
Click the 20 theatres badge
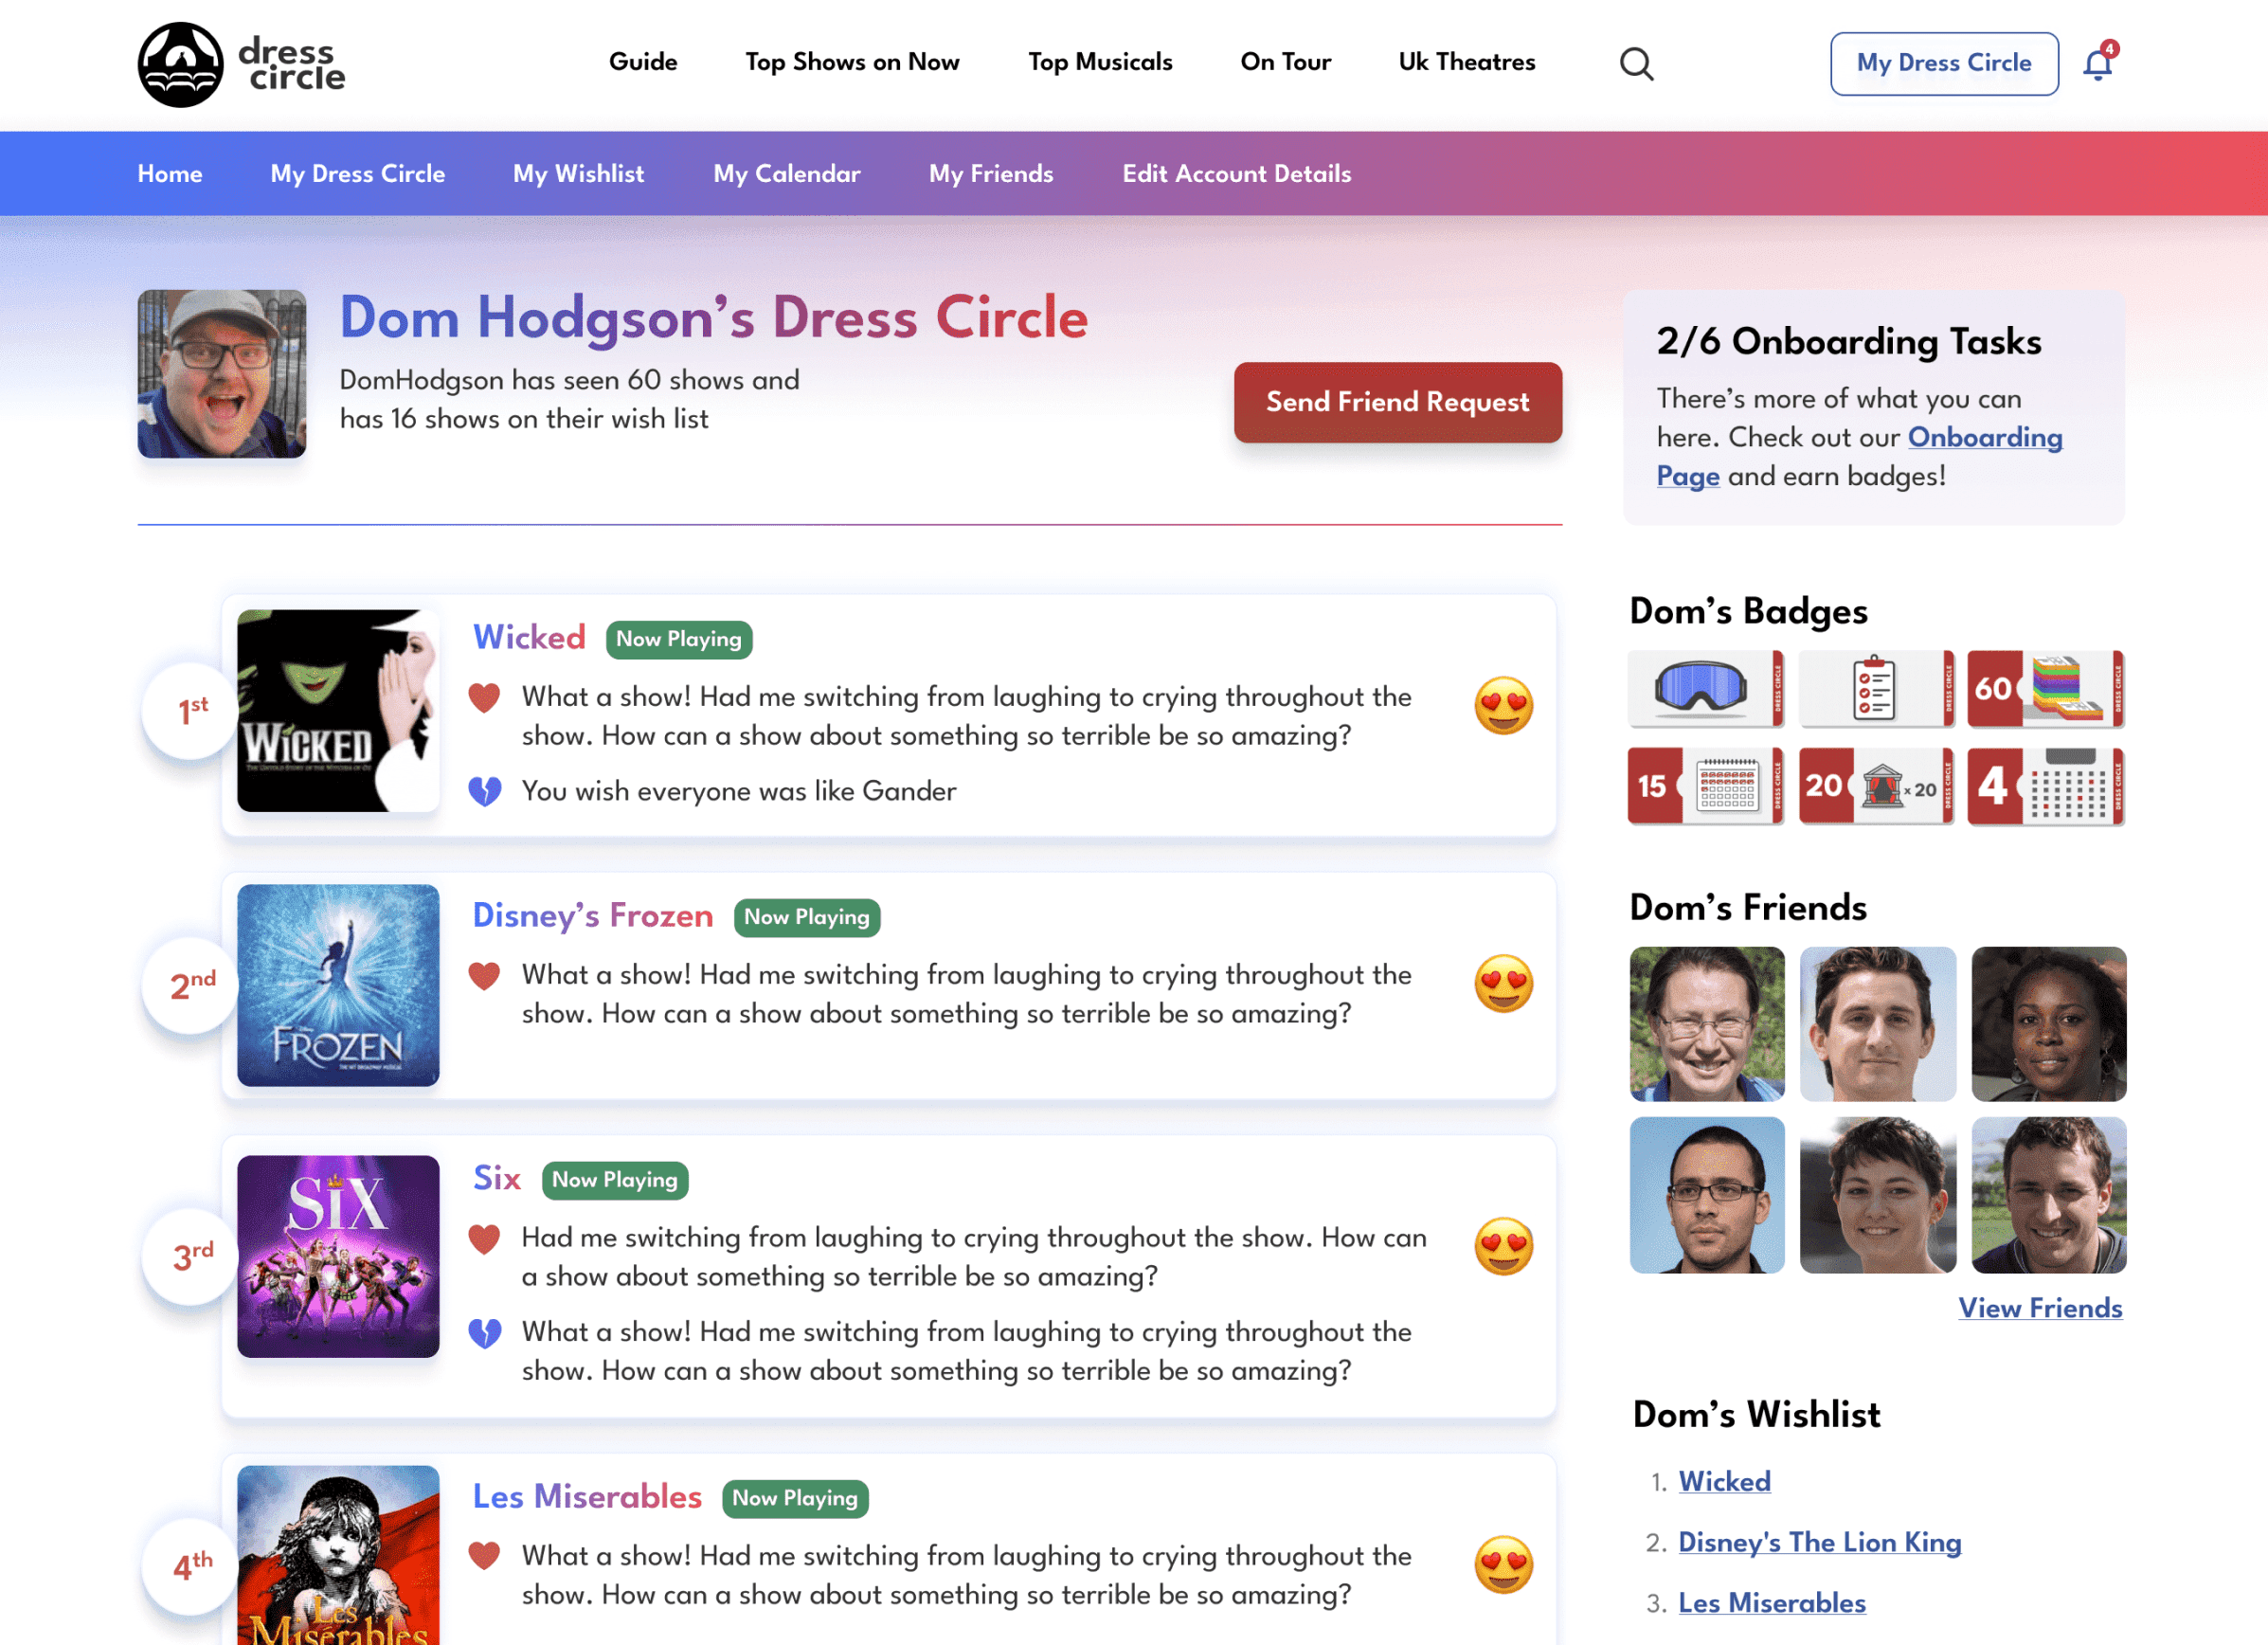[x=1876, y=786]
